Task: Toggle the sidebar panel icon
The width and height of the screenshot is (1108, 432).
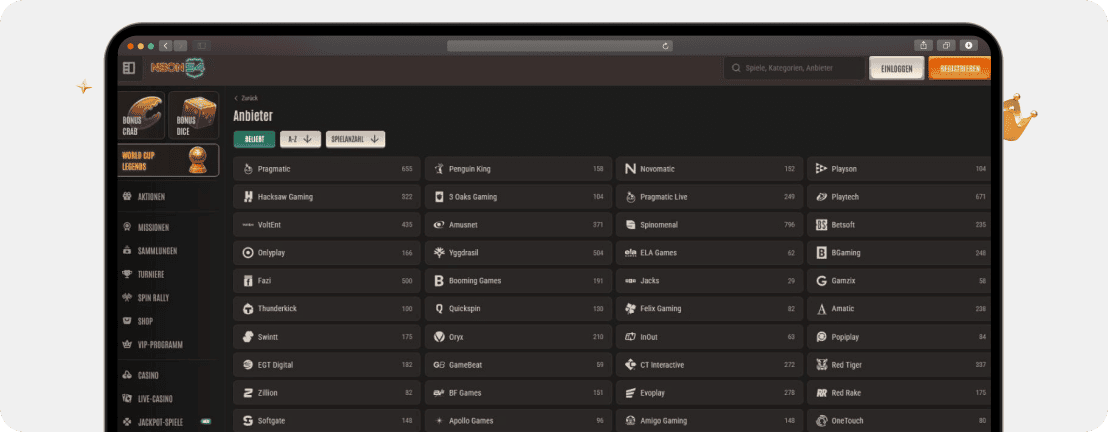Action: 129,69
